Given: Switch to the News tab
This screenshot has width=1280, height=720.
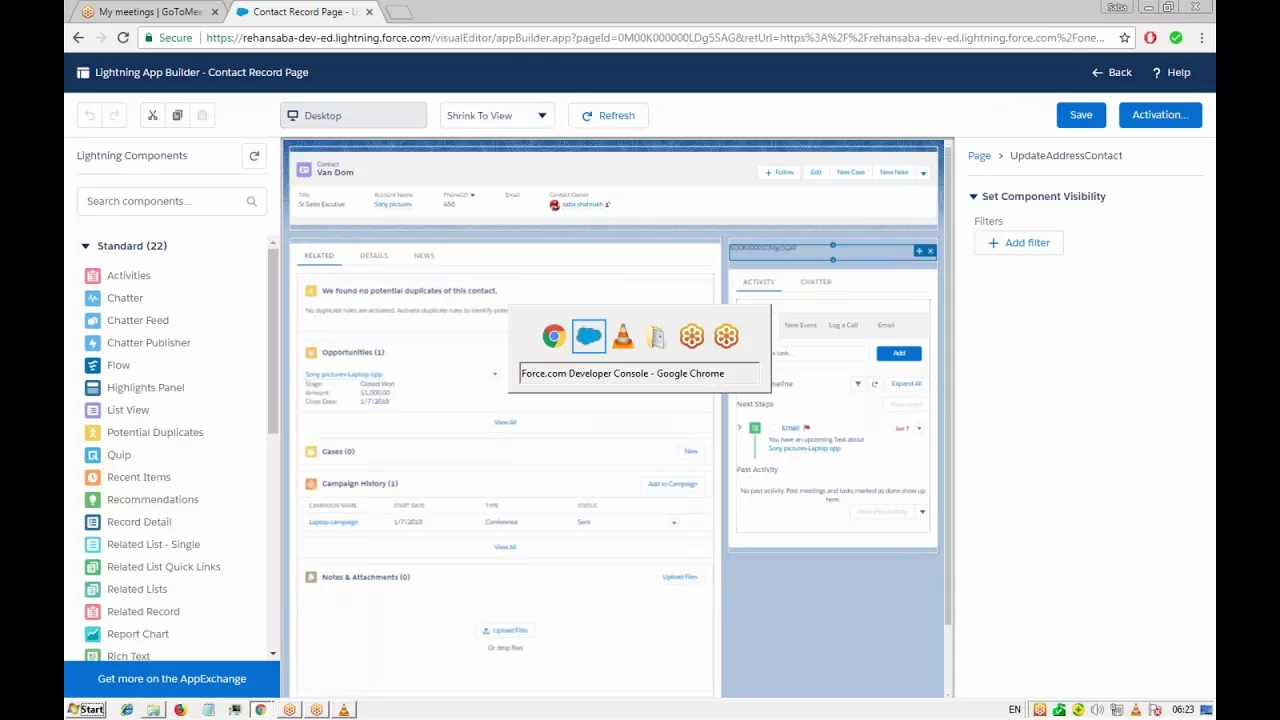Looking at the screenshot, I should [x=424, y=256].
